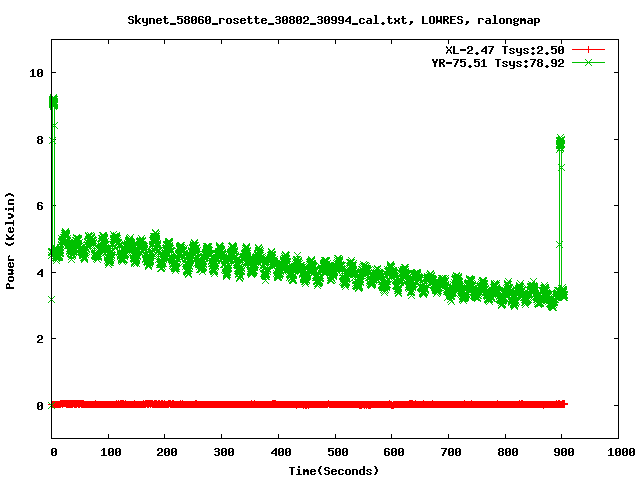Click y-axis tick label 8
The width and height of the screenshot is (640, 480).
click(x=40, y=140)
